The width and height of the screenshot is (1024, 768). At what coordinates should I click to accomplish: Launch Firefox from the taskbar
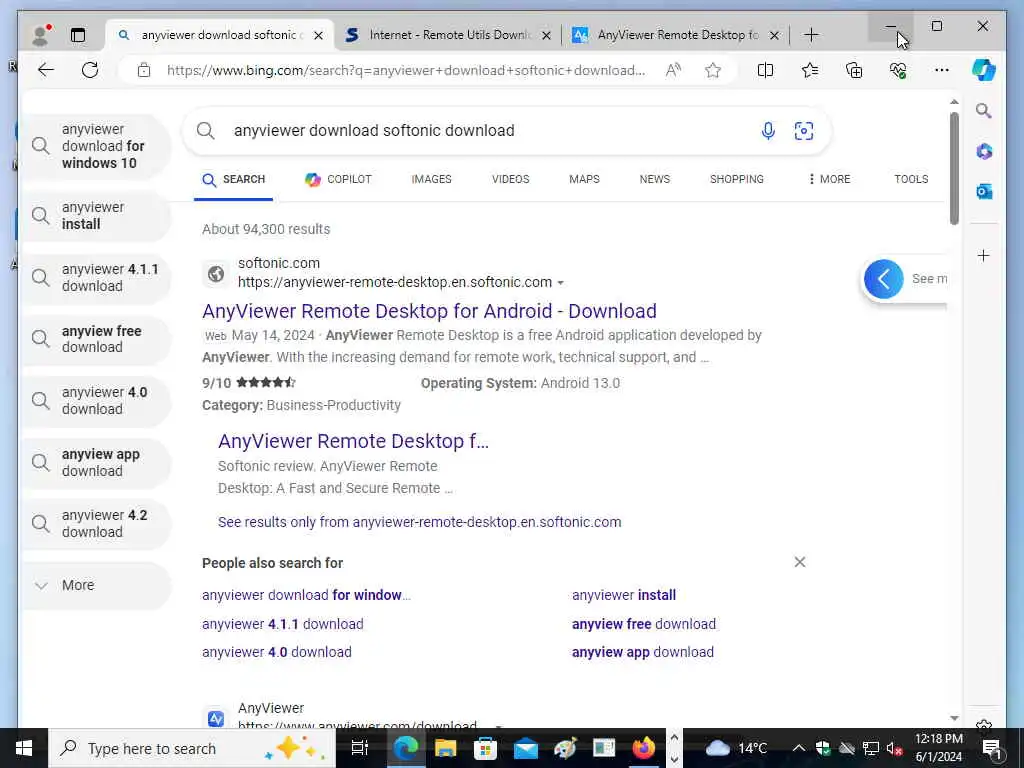point(644,748)
